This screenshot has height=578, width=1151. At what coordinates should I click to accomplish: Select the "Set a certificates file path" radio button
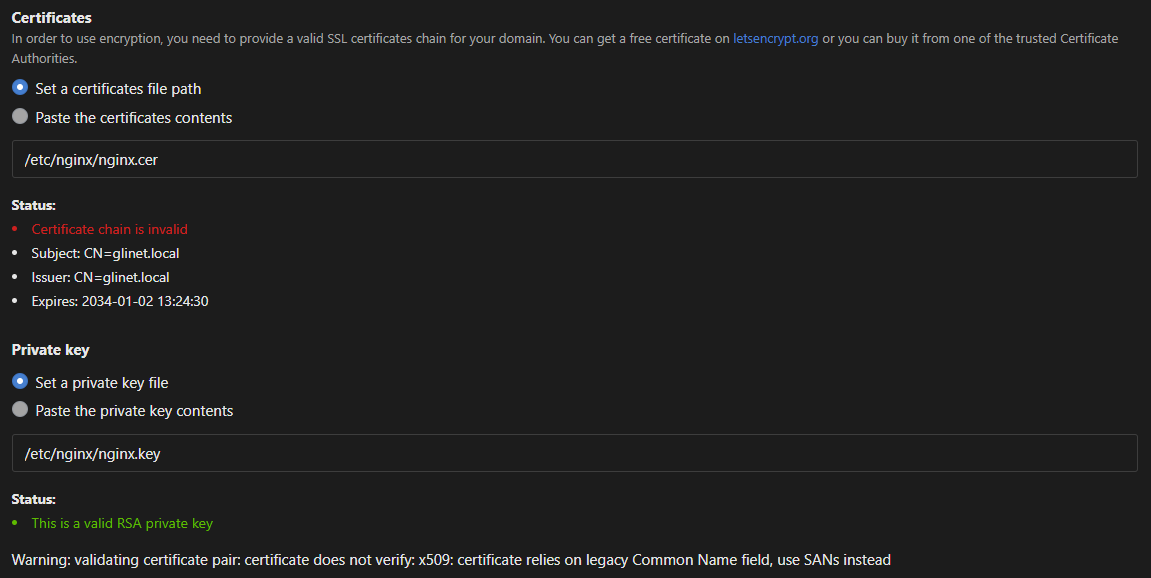coord(19,88)
